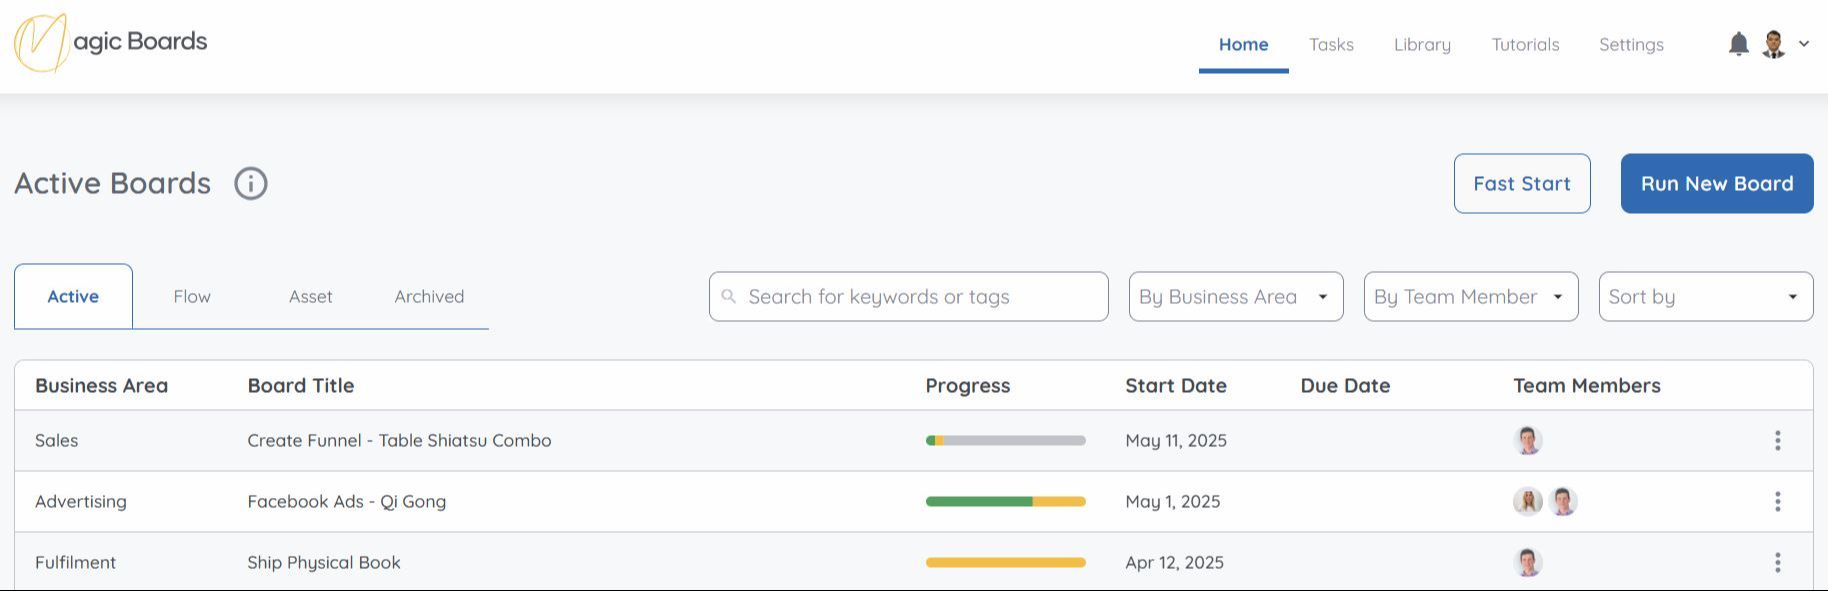Click the Magic Boards logo

click(x=110, y=42)
